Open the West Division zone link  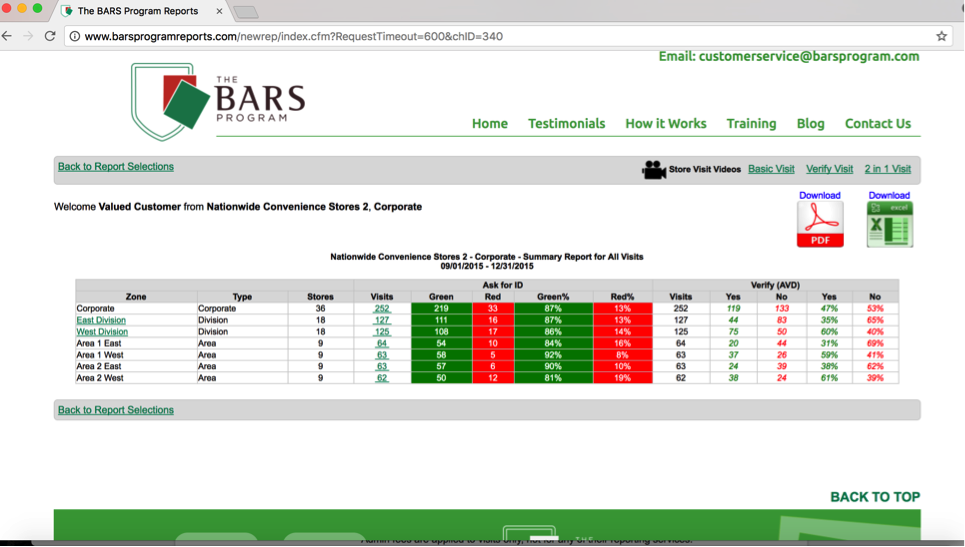point(102,332)
